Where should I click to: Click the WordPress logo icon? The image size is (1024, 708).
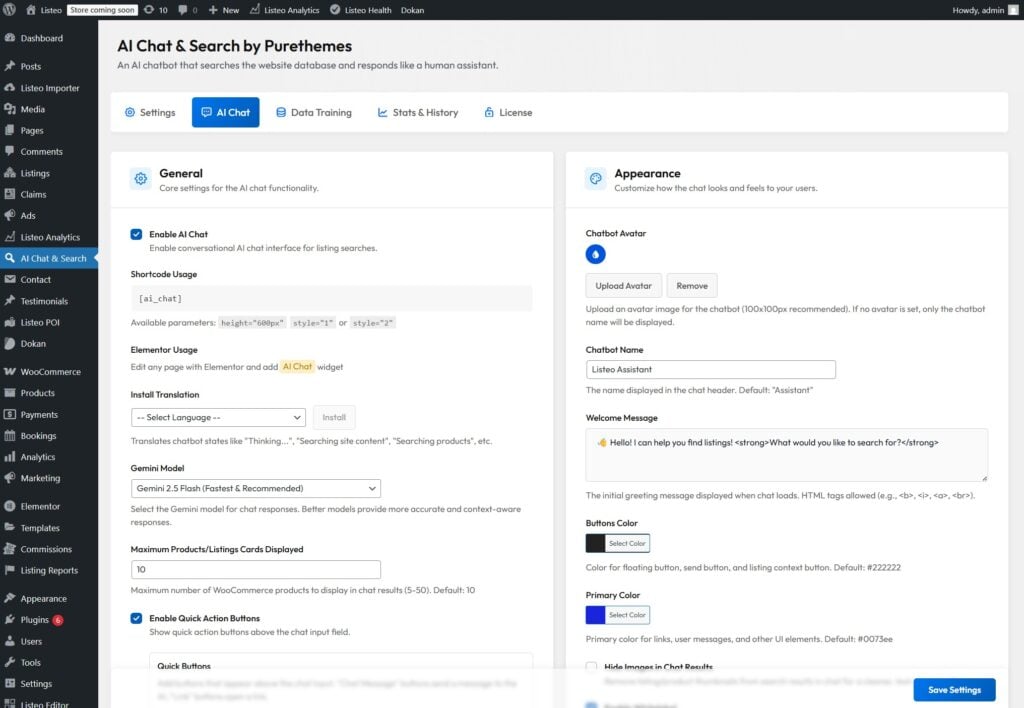click(11, 10)
